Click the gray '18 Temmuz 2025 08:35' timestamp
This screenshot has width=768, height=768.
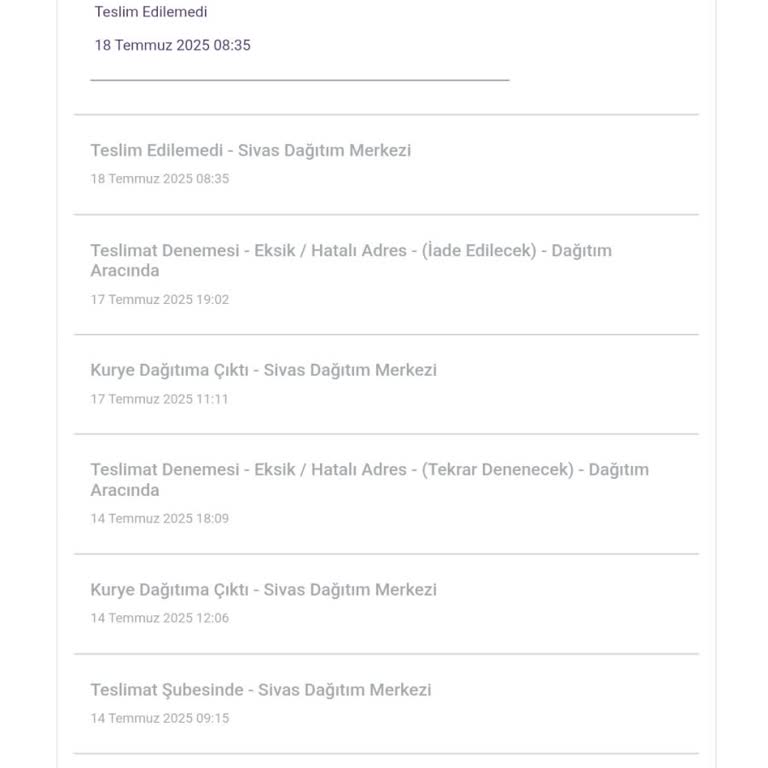[x=159, y=179]
